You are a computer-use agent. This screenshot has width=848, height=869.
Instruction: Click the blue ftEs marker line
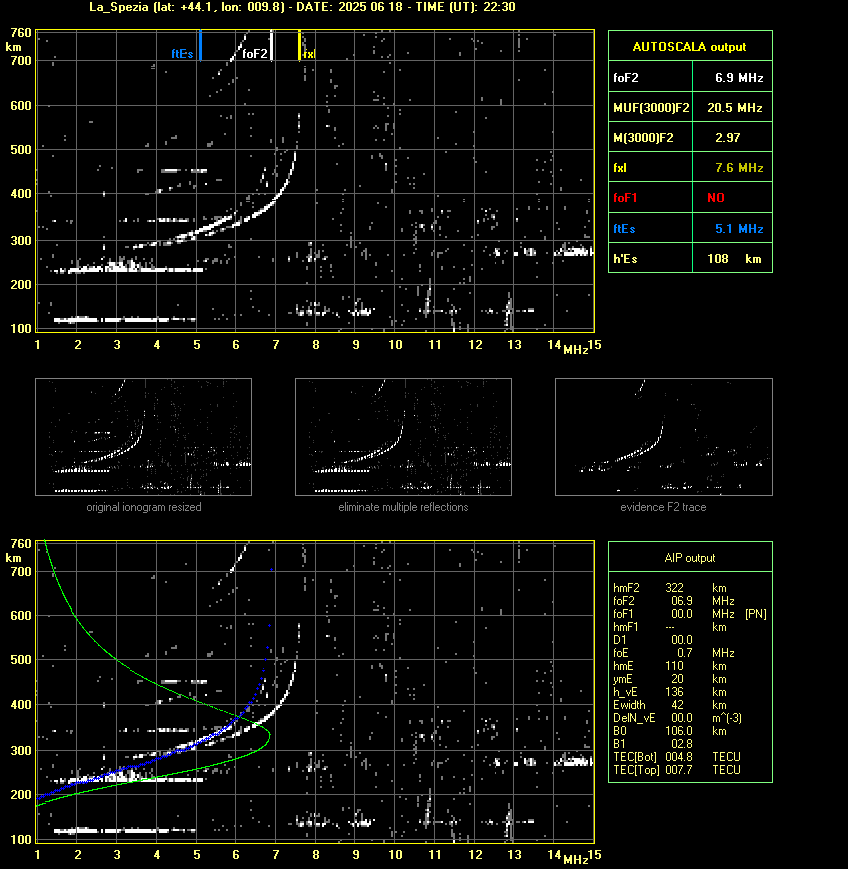point(200,45)
